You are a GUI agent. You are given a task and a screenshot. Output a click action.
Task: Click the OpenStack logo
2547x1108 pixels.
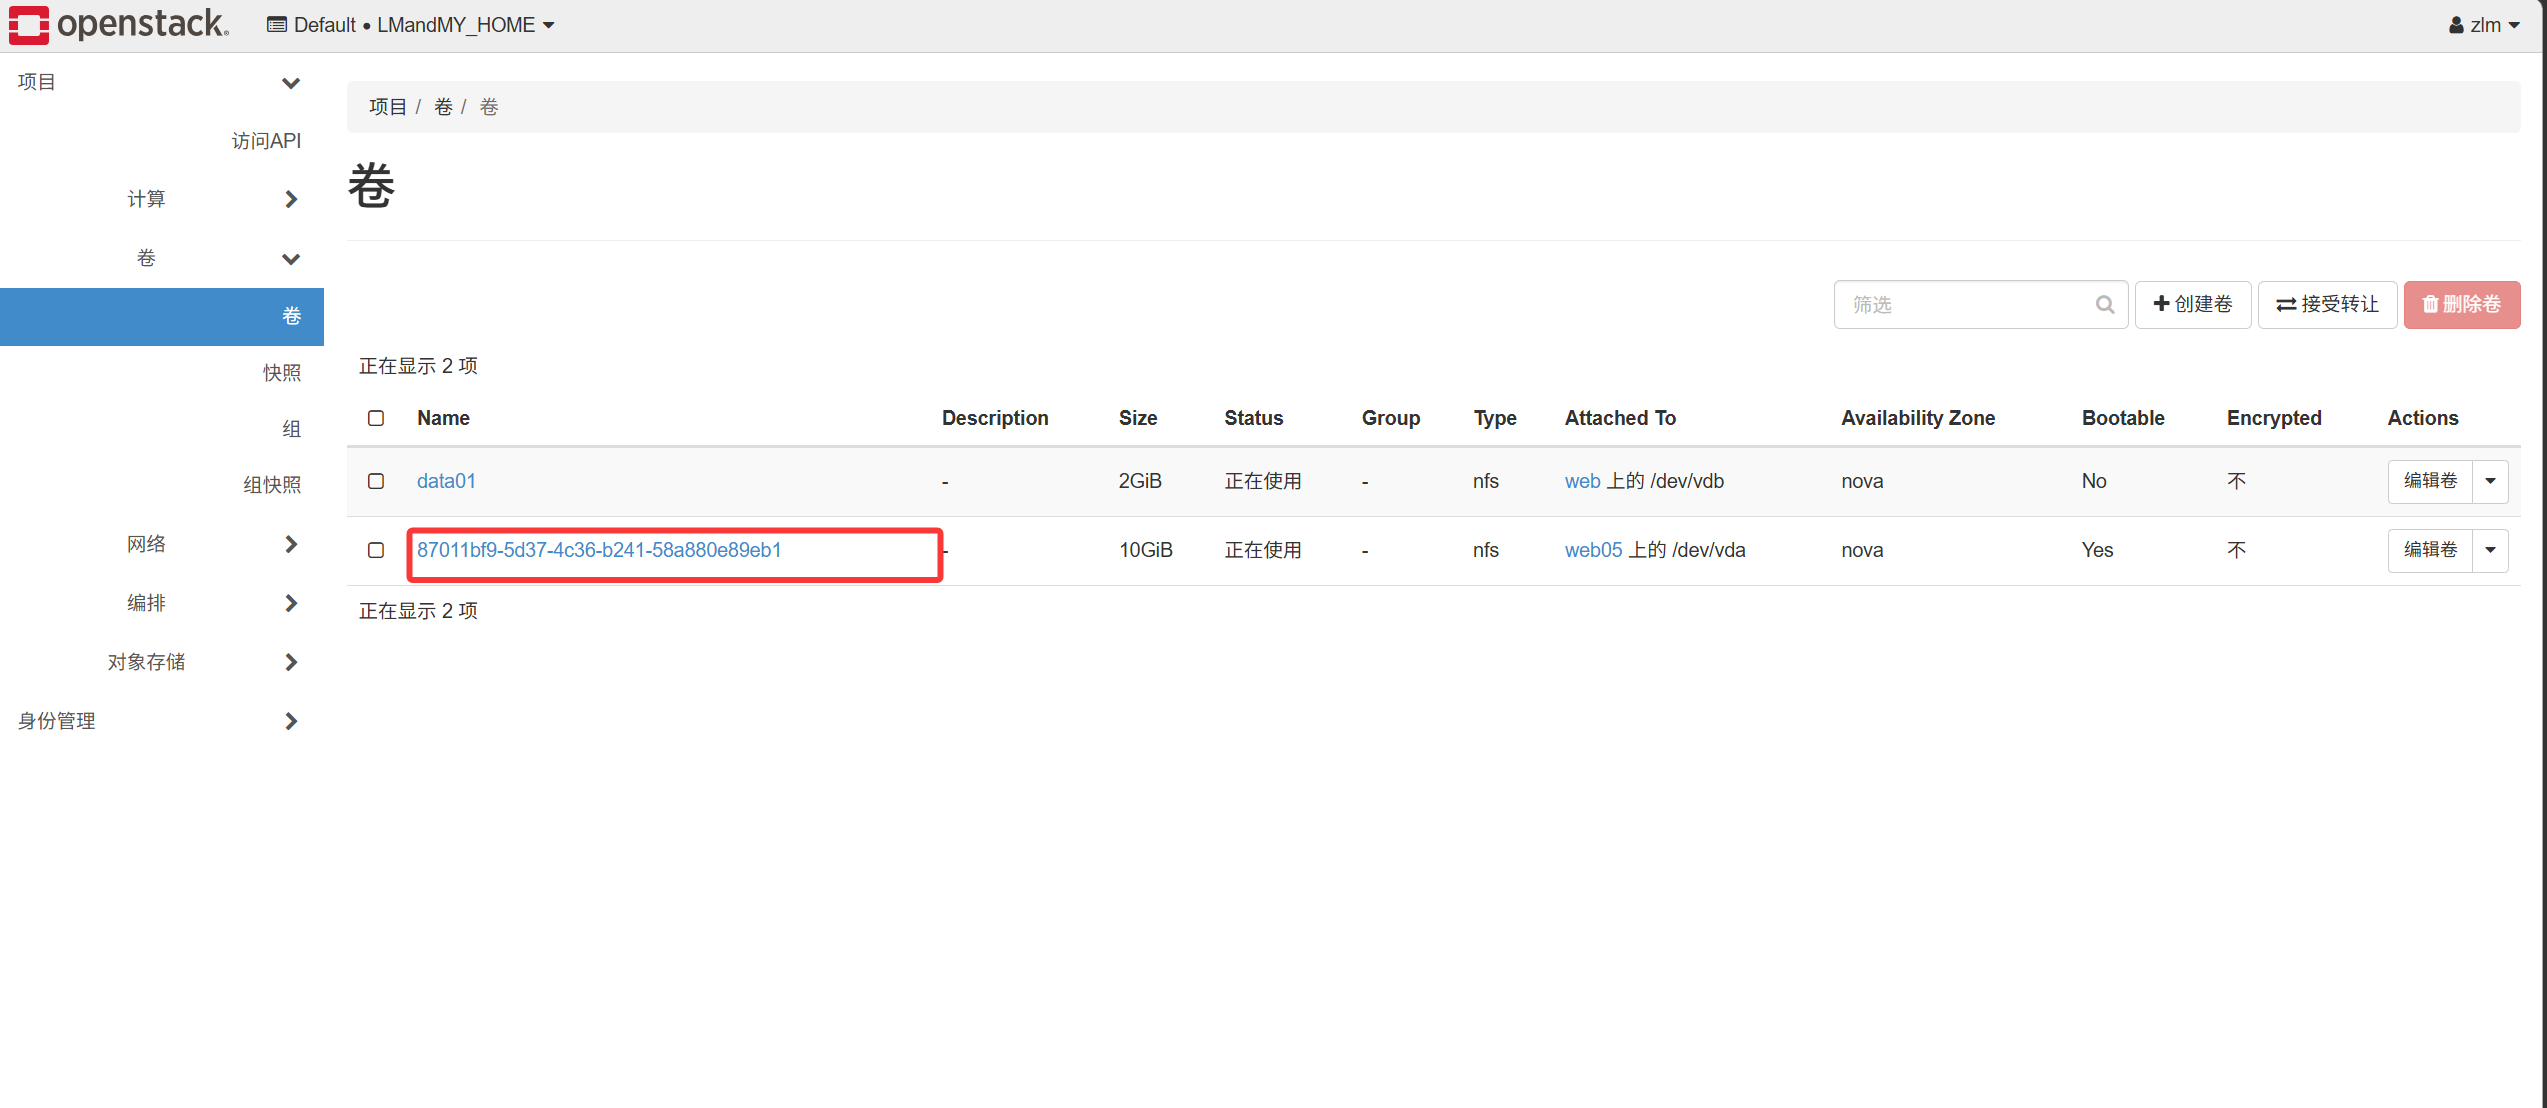tap(119, 25)
